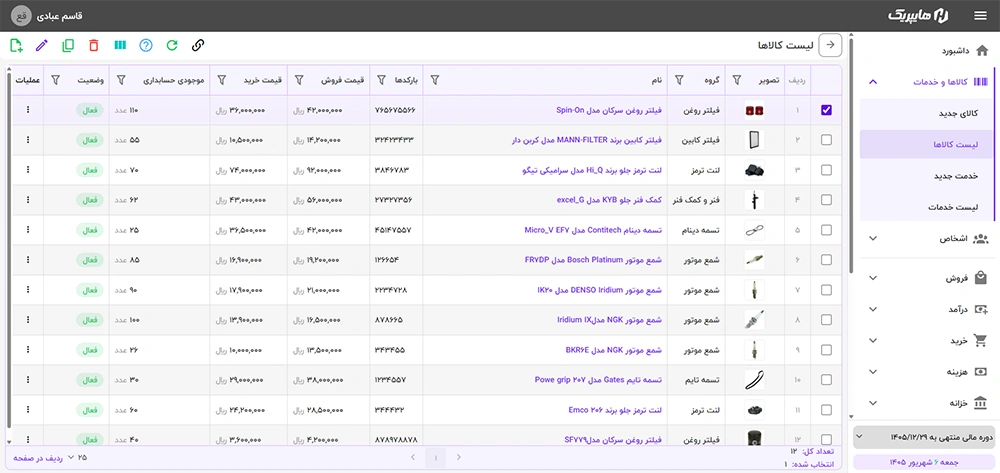Click the green copy/duplicate icon
Image resolution: width=1000 pixels, height=473 pixels.
point(68,45)
